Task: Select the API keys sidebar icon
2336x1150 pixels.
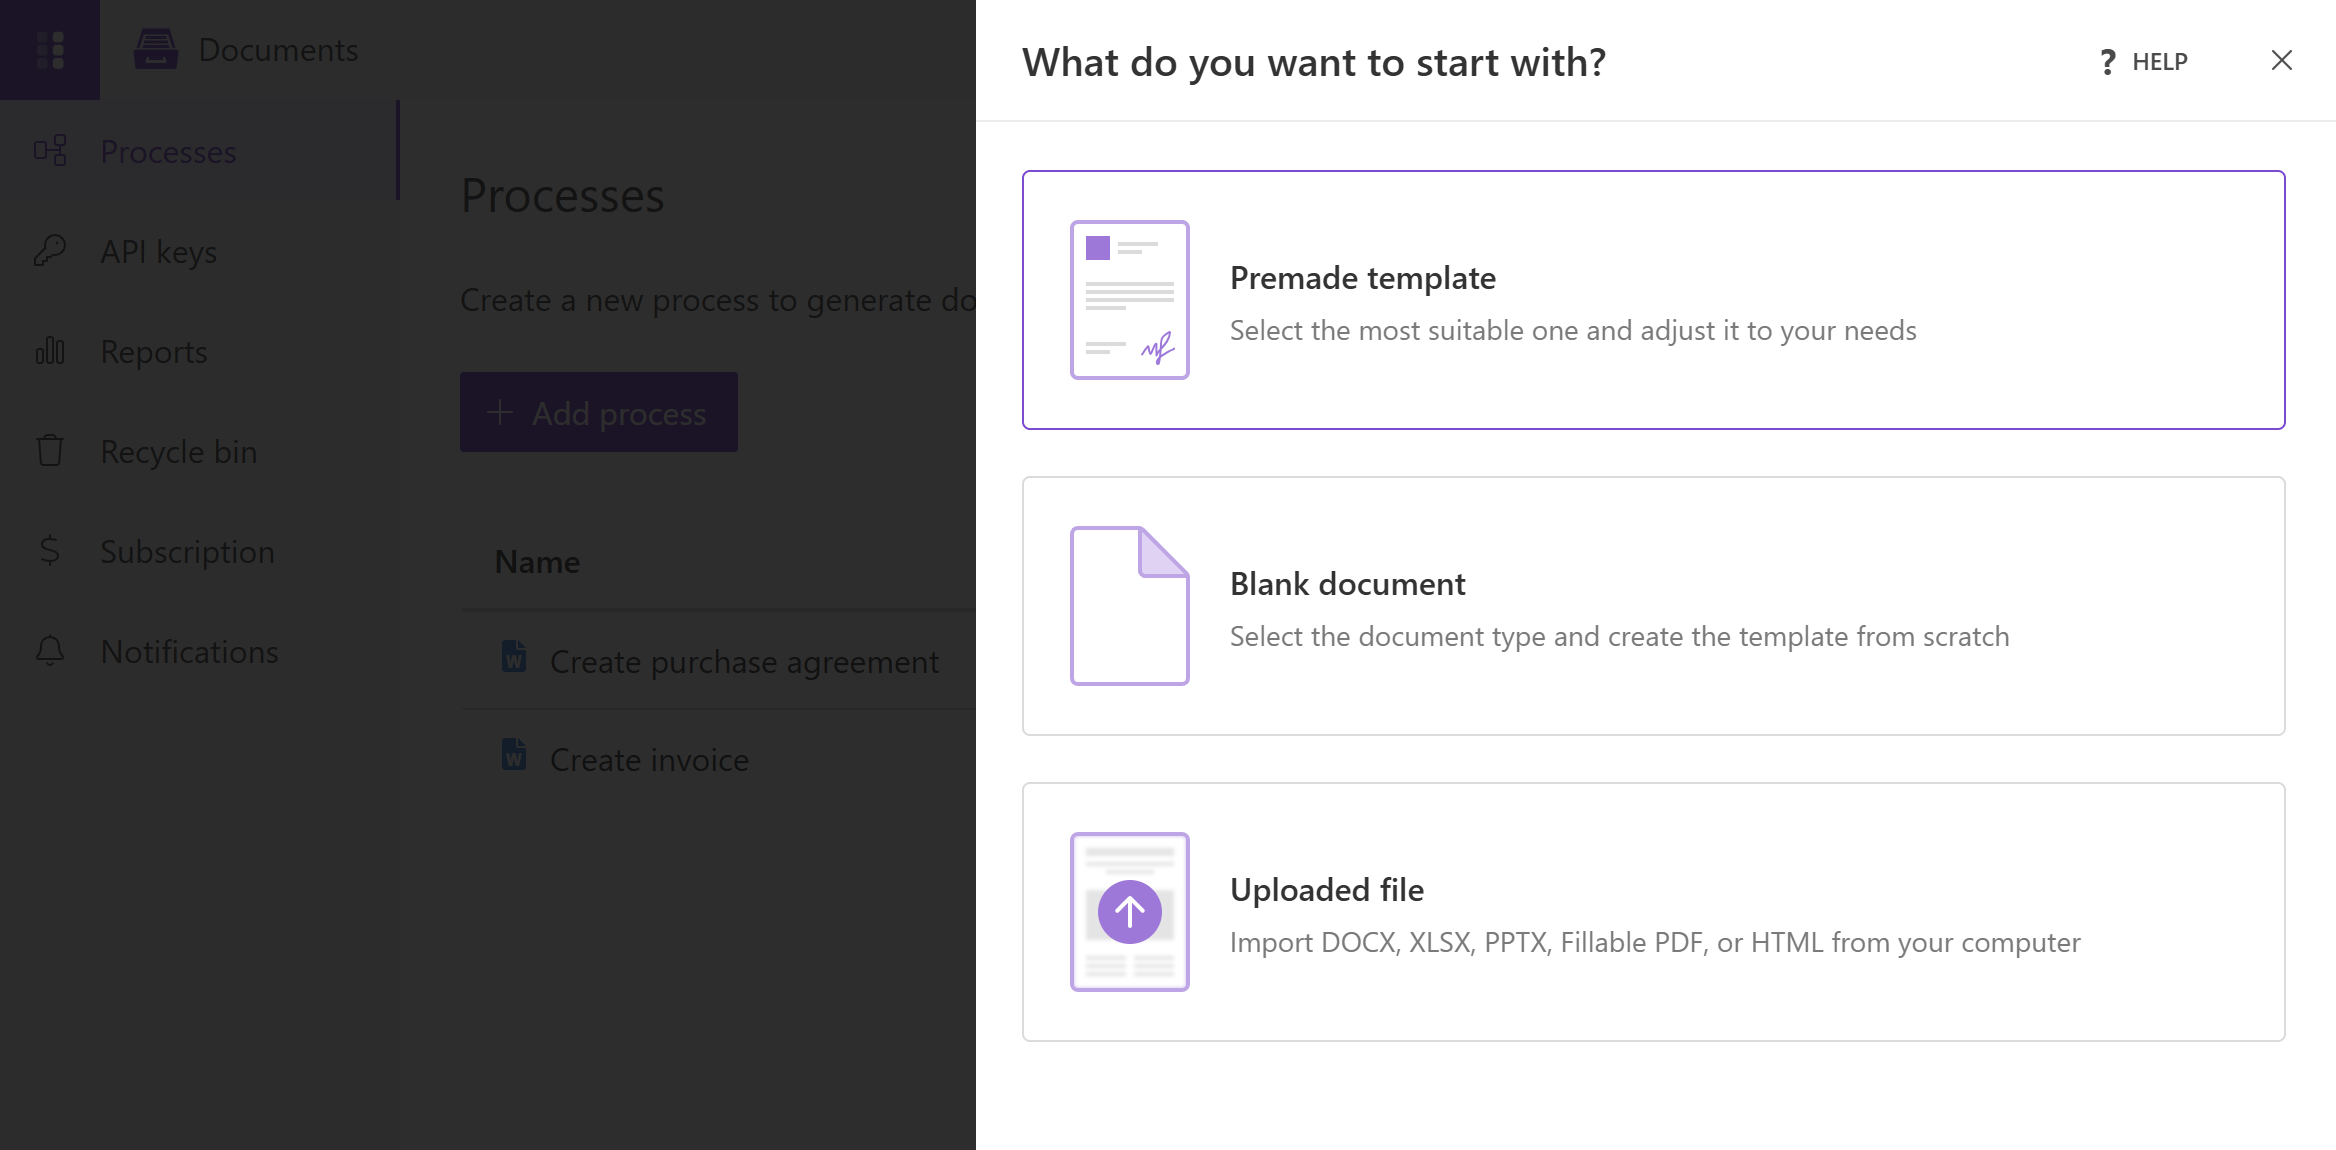Action: point(50,251)
